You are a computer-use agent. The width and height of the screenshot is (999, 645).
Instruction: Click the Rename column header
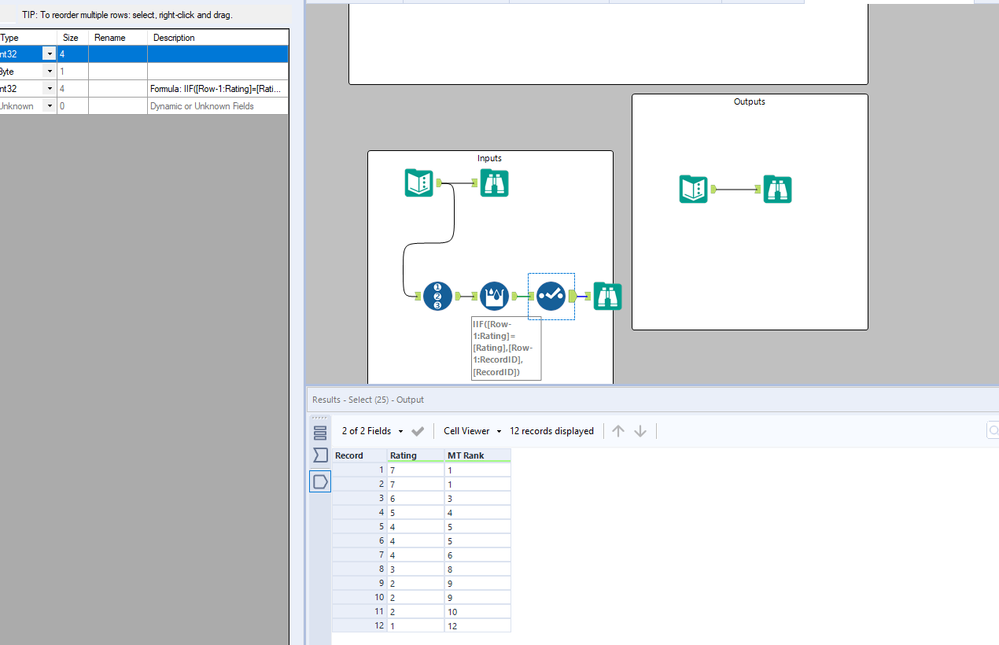(118, 38)
